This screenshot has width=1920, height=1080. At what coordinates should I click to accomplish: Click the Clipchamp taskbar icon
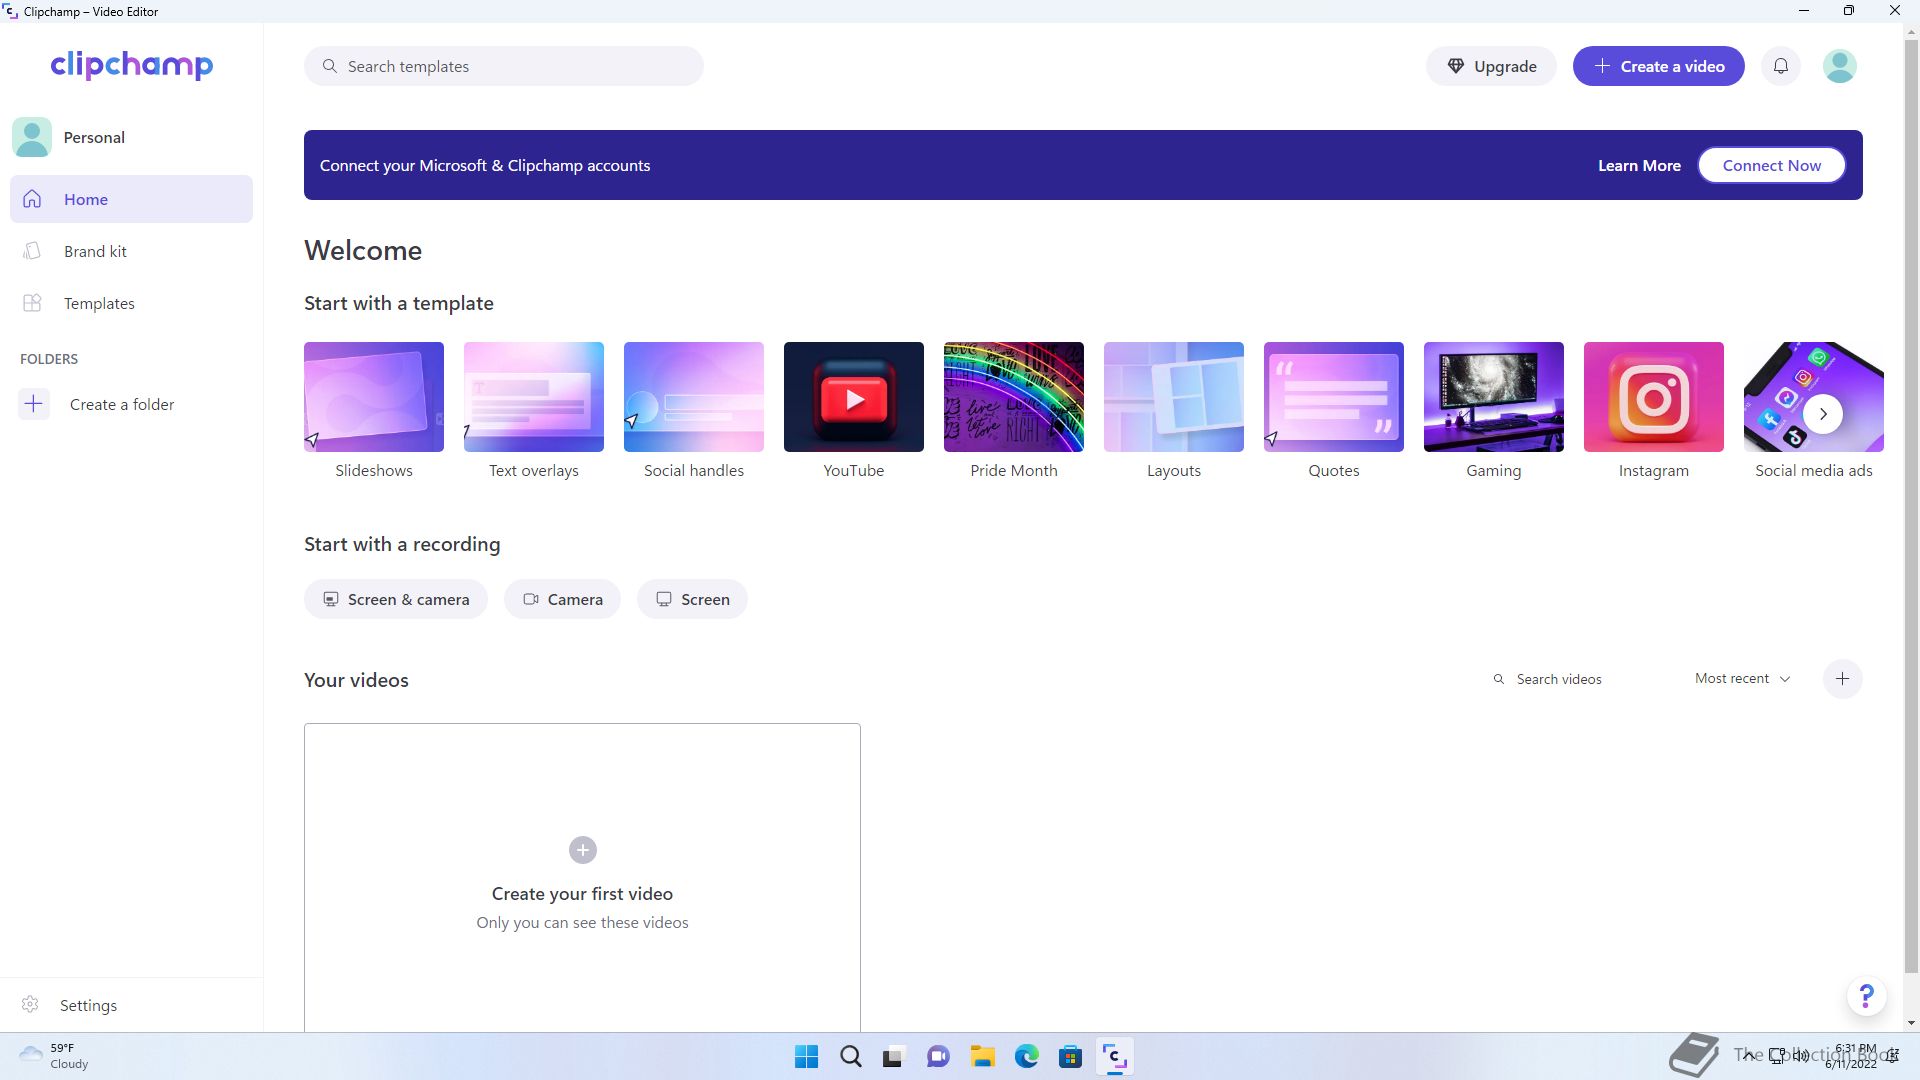1114,1057
